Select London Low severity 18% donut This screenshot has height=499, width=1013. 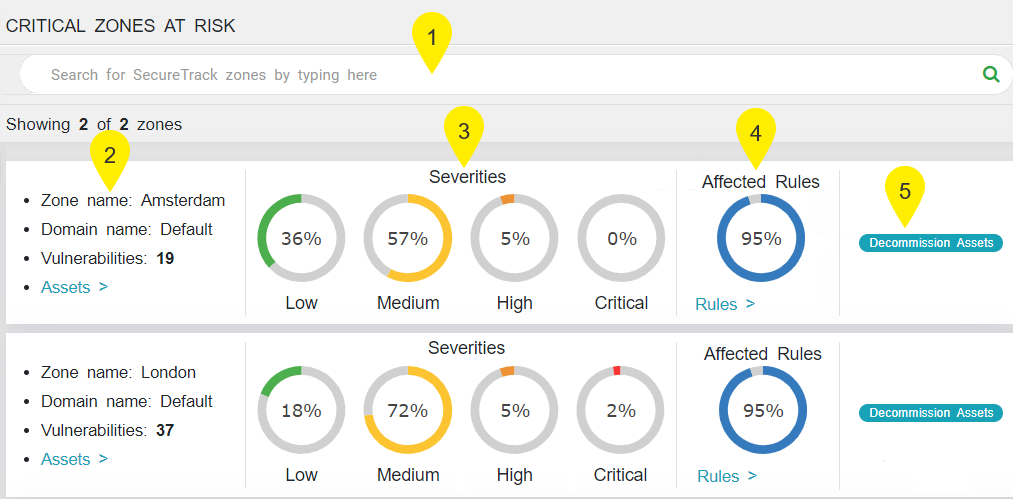pos(301,410)
